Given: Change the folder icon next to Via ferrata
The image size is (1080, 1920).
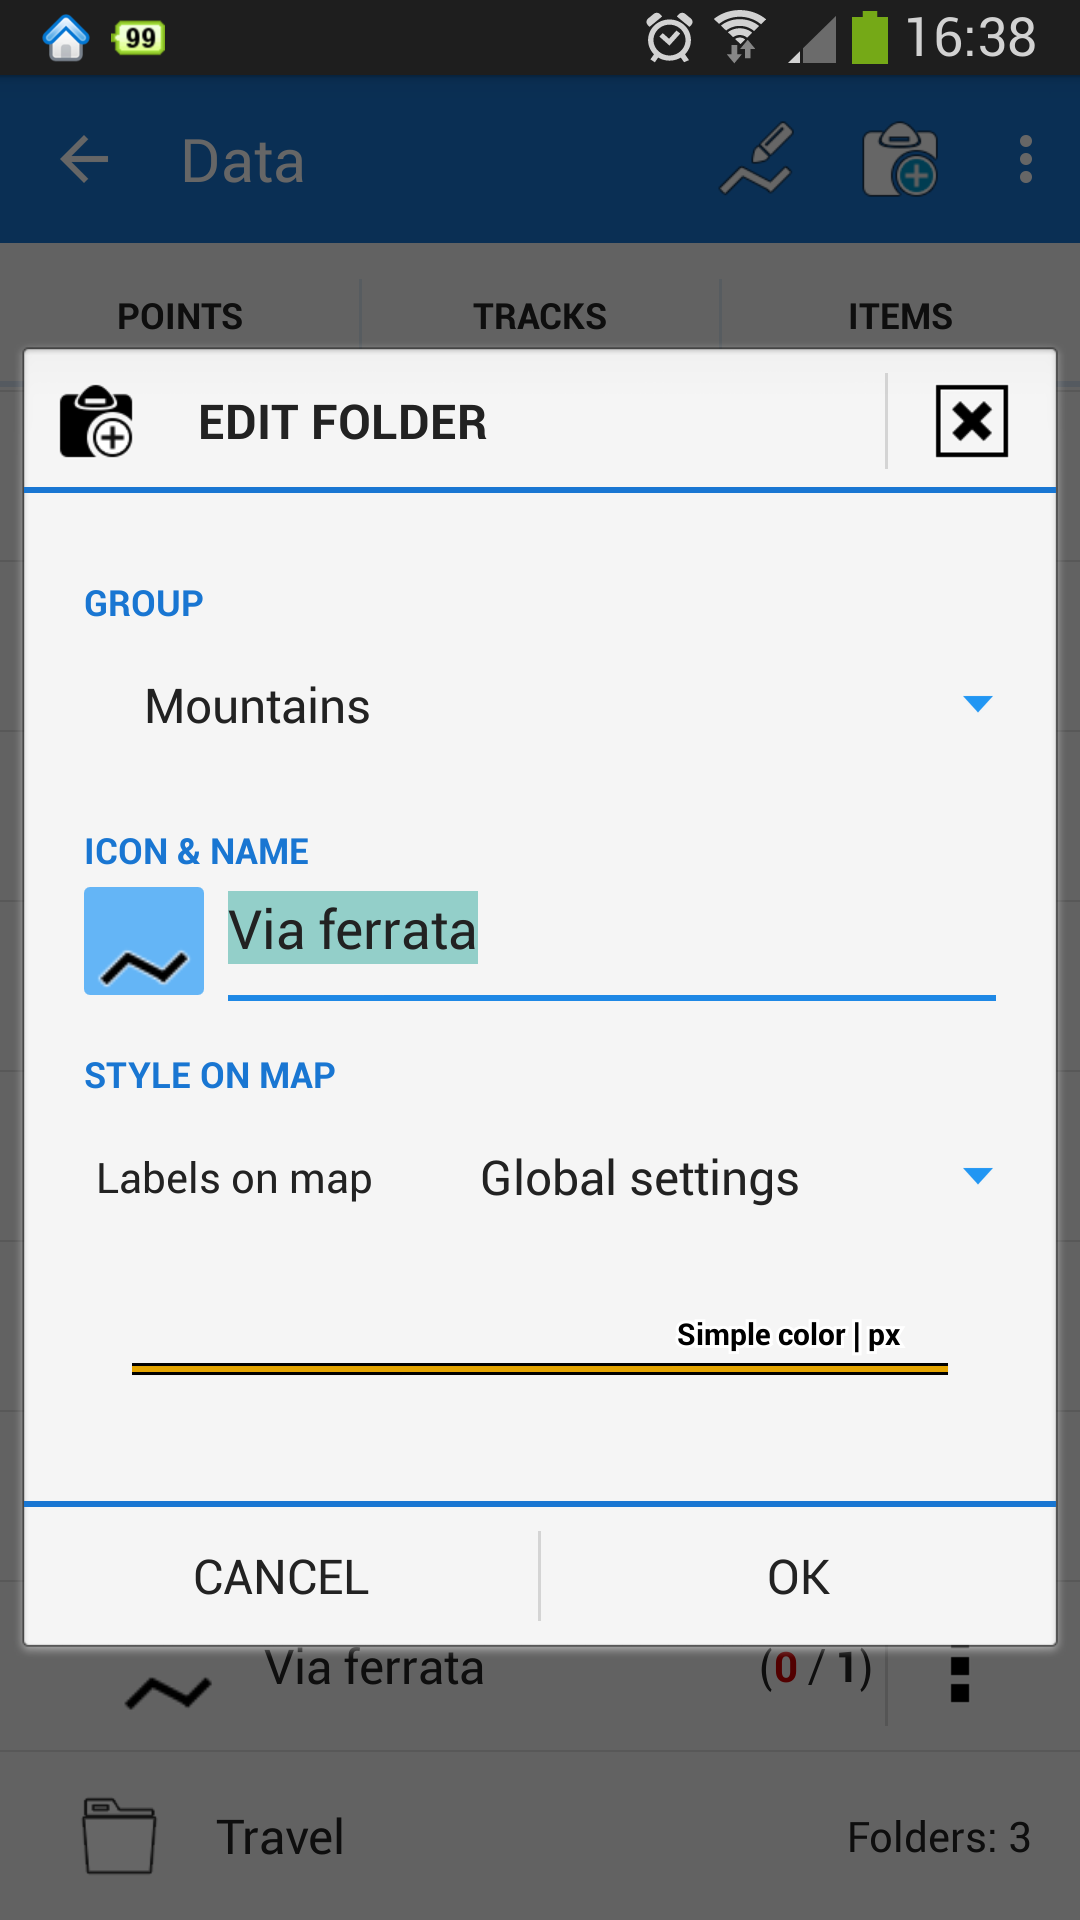Looking at the screenshot, I should (x=144, y=941).
